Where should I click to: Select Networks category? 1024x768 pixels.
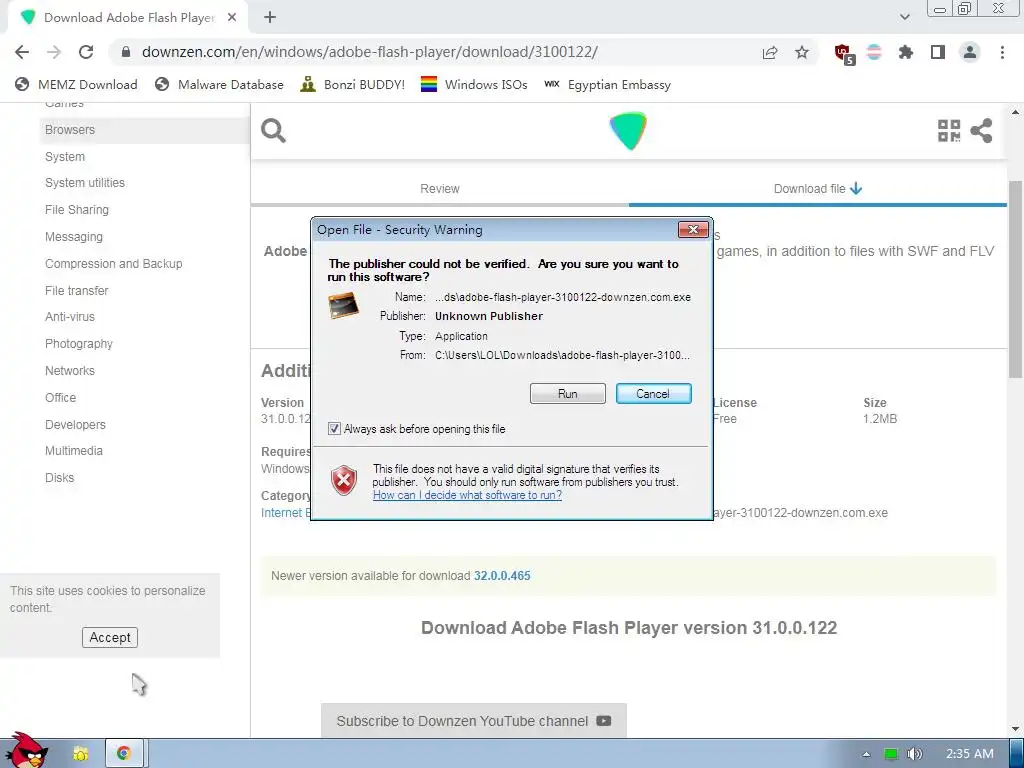(70, 371)
